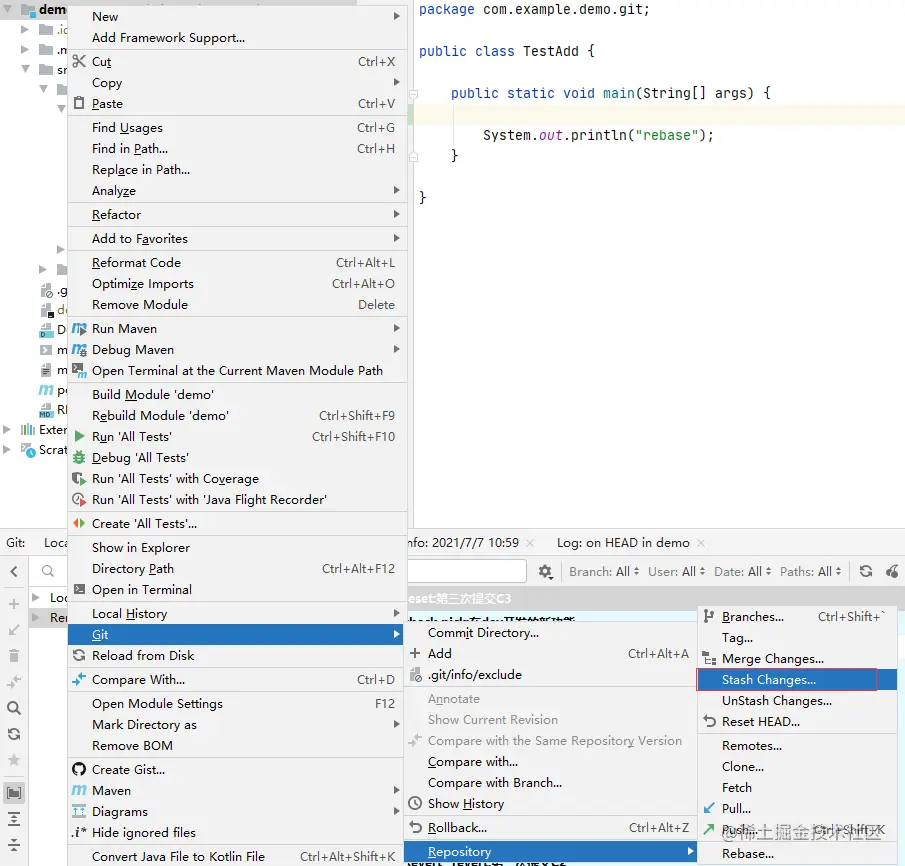Image resolution: width=905 pixels, height=866 pixels.
Task: Open the User: All filter dropdown
Action: point(676,572)
